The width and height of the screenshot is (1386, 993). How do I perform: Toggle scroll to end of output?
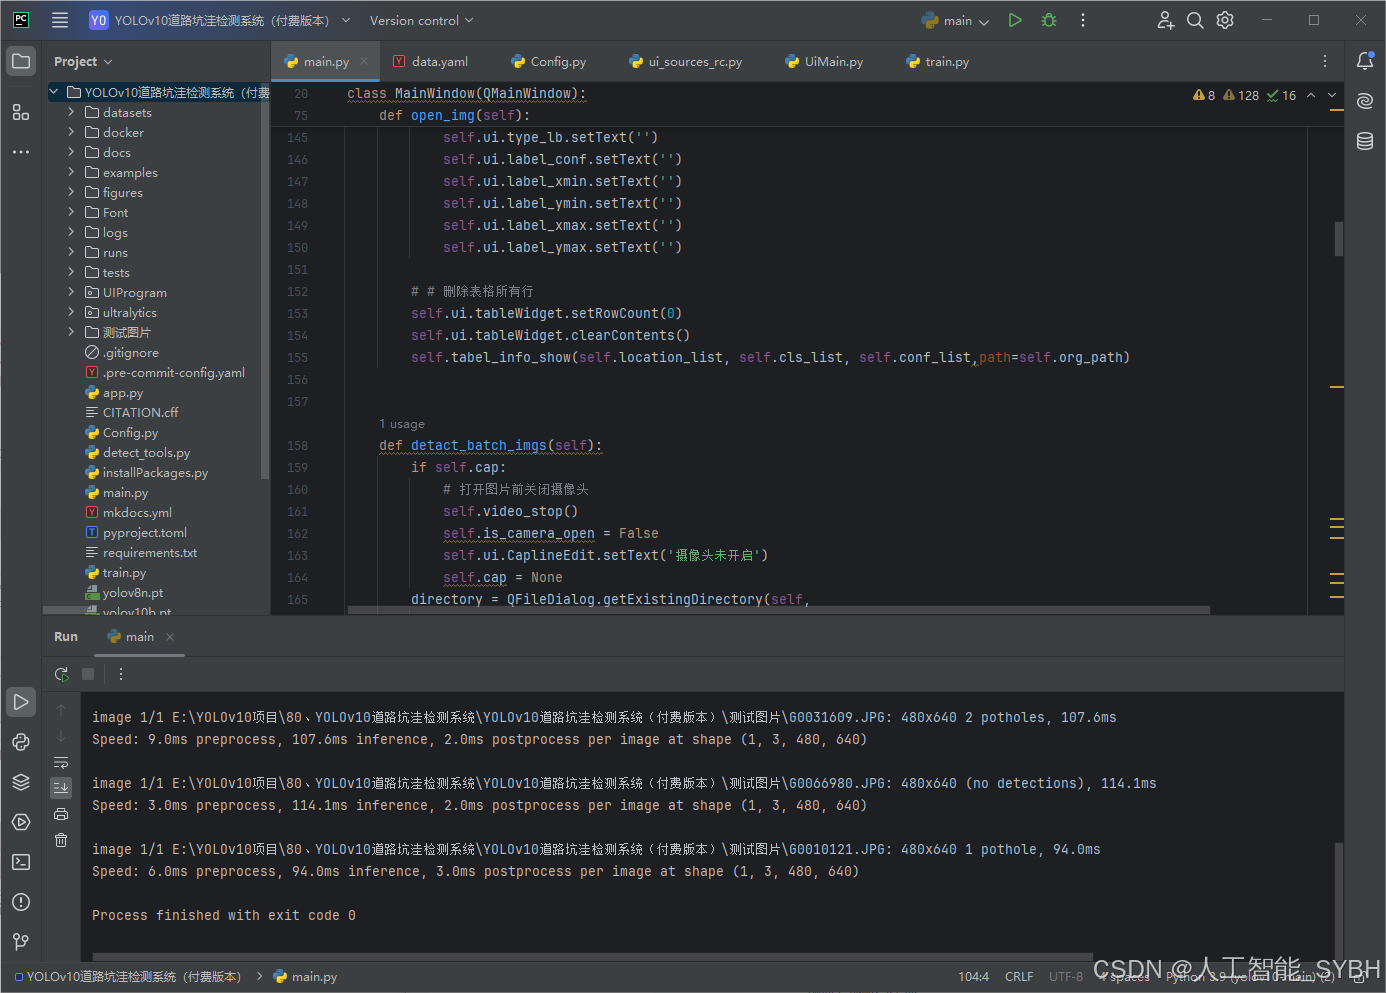(x=61, y=788)
